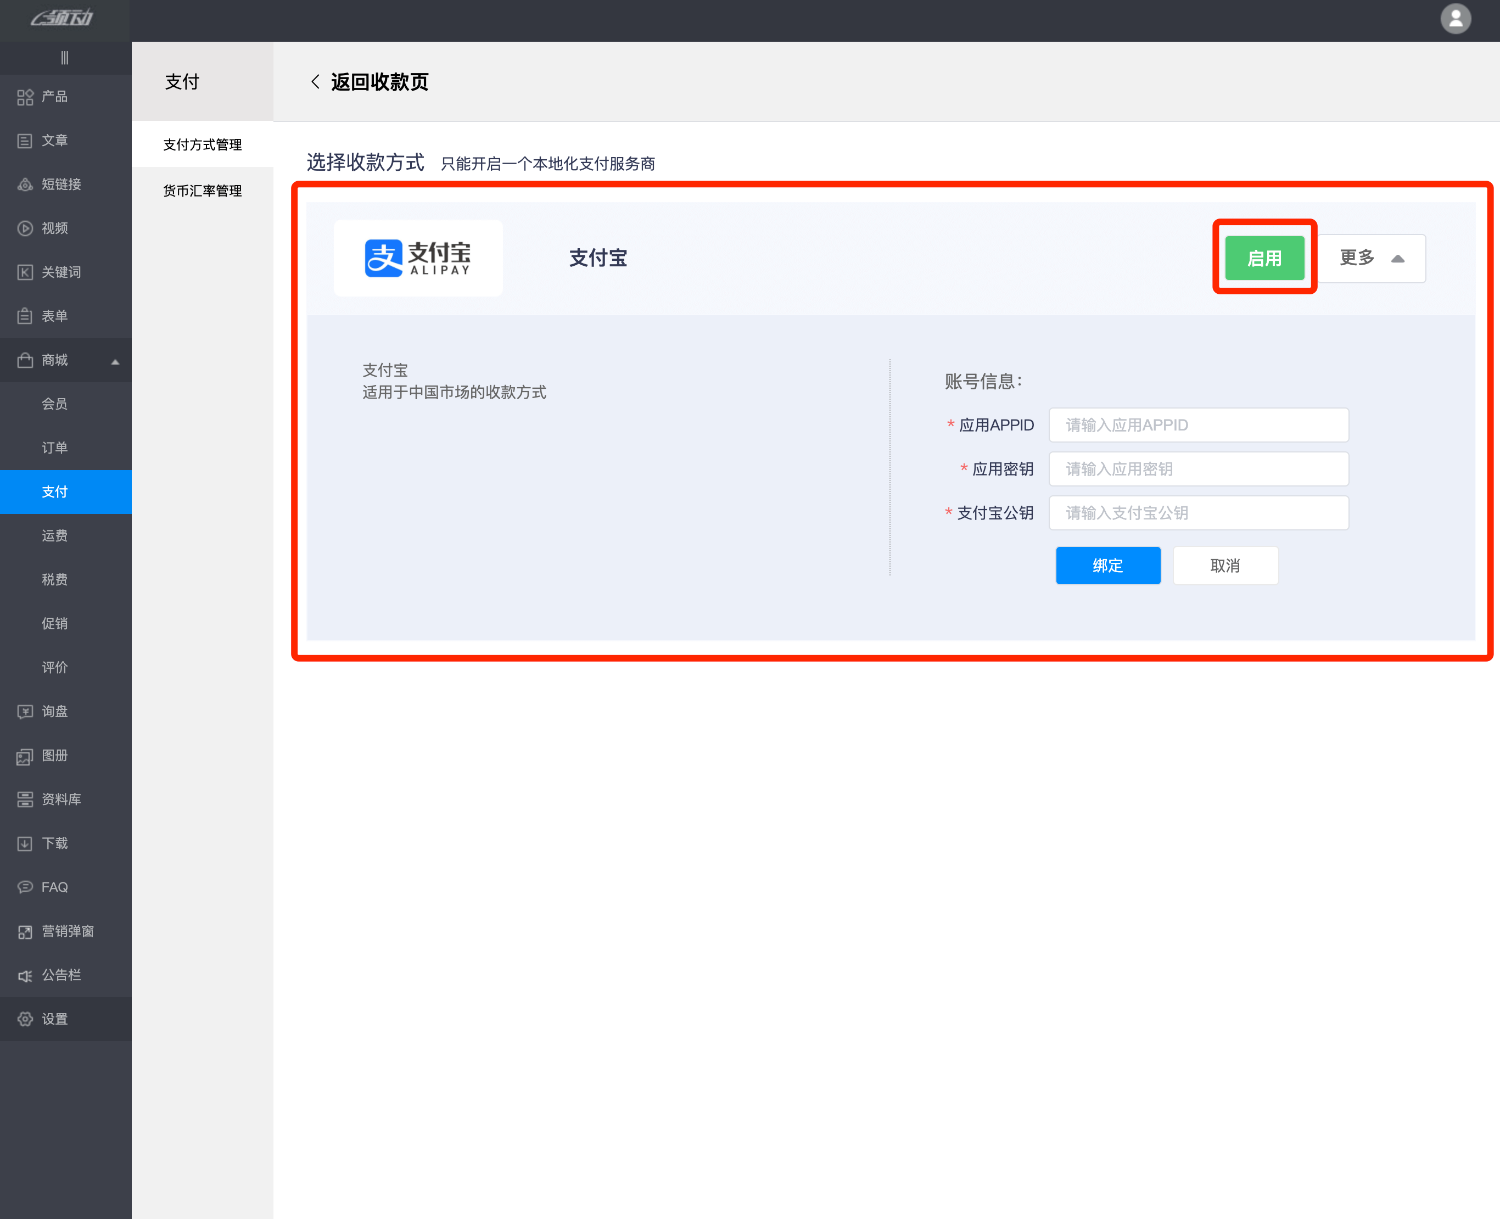
Task: Switch to the 货币汇率管理 tab
Action: point(202,190)
